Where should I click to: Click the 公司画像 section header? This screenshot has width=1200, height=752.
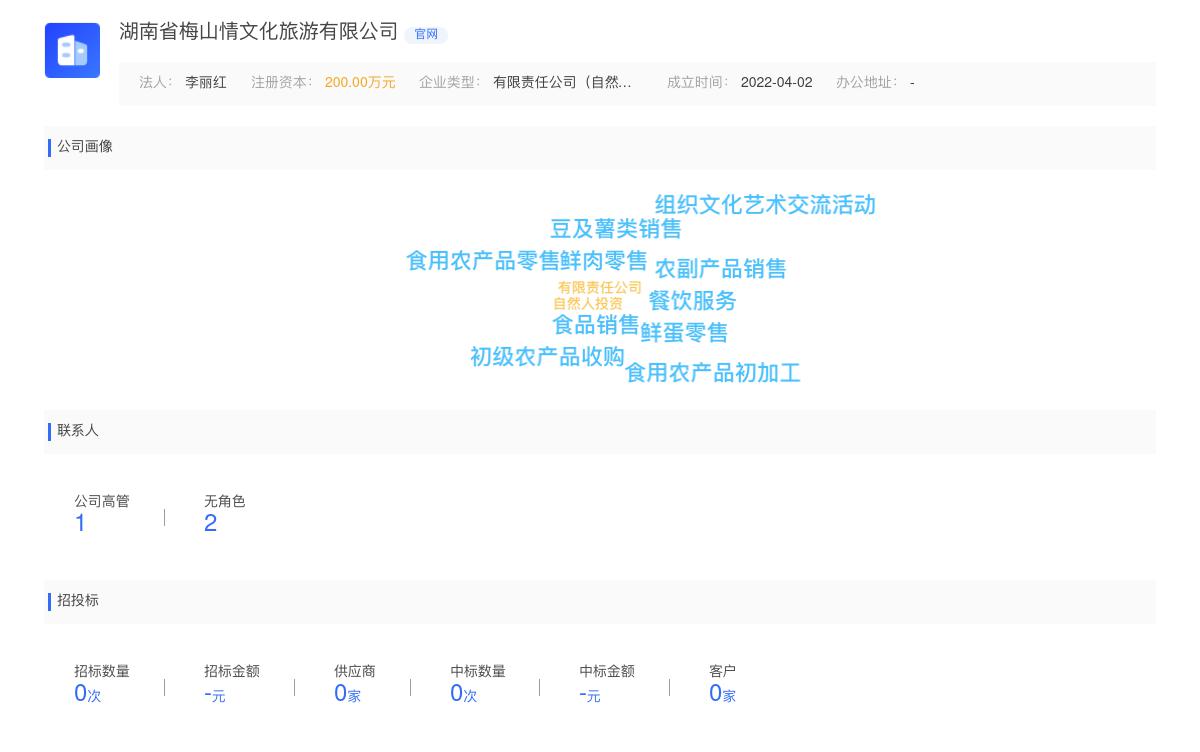[x=85, y=146]
